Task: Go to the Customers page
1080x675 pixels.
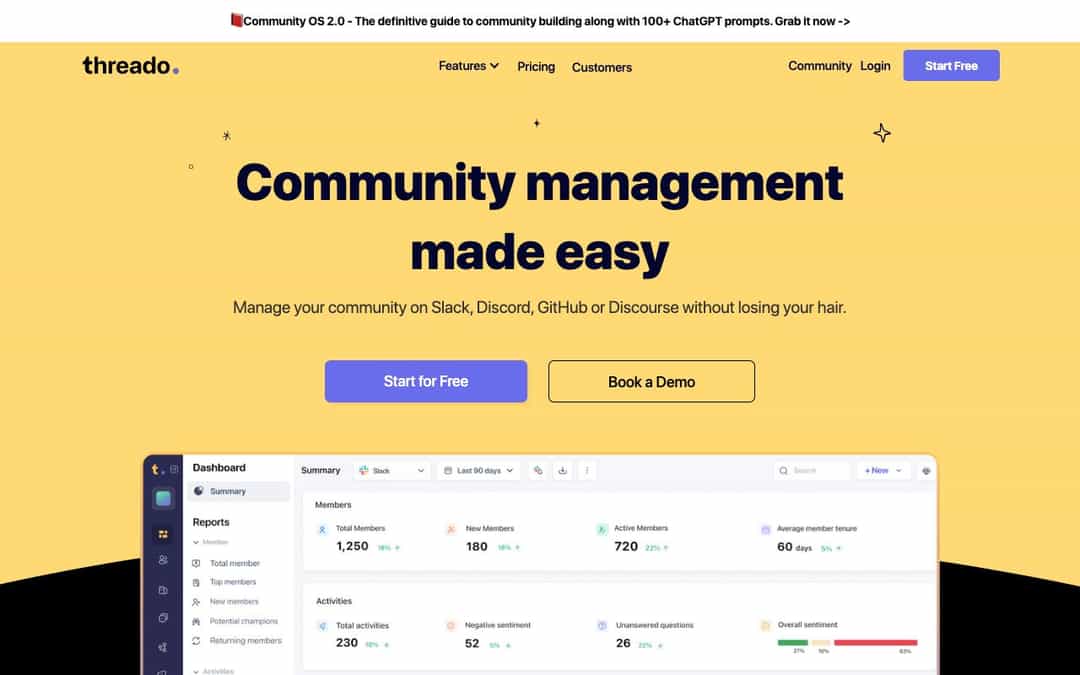Action: pyautogui.click(x=602, y=68)
